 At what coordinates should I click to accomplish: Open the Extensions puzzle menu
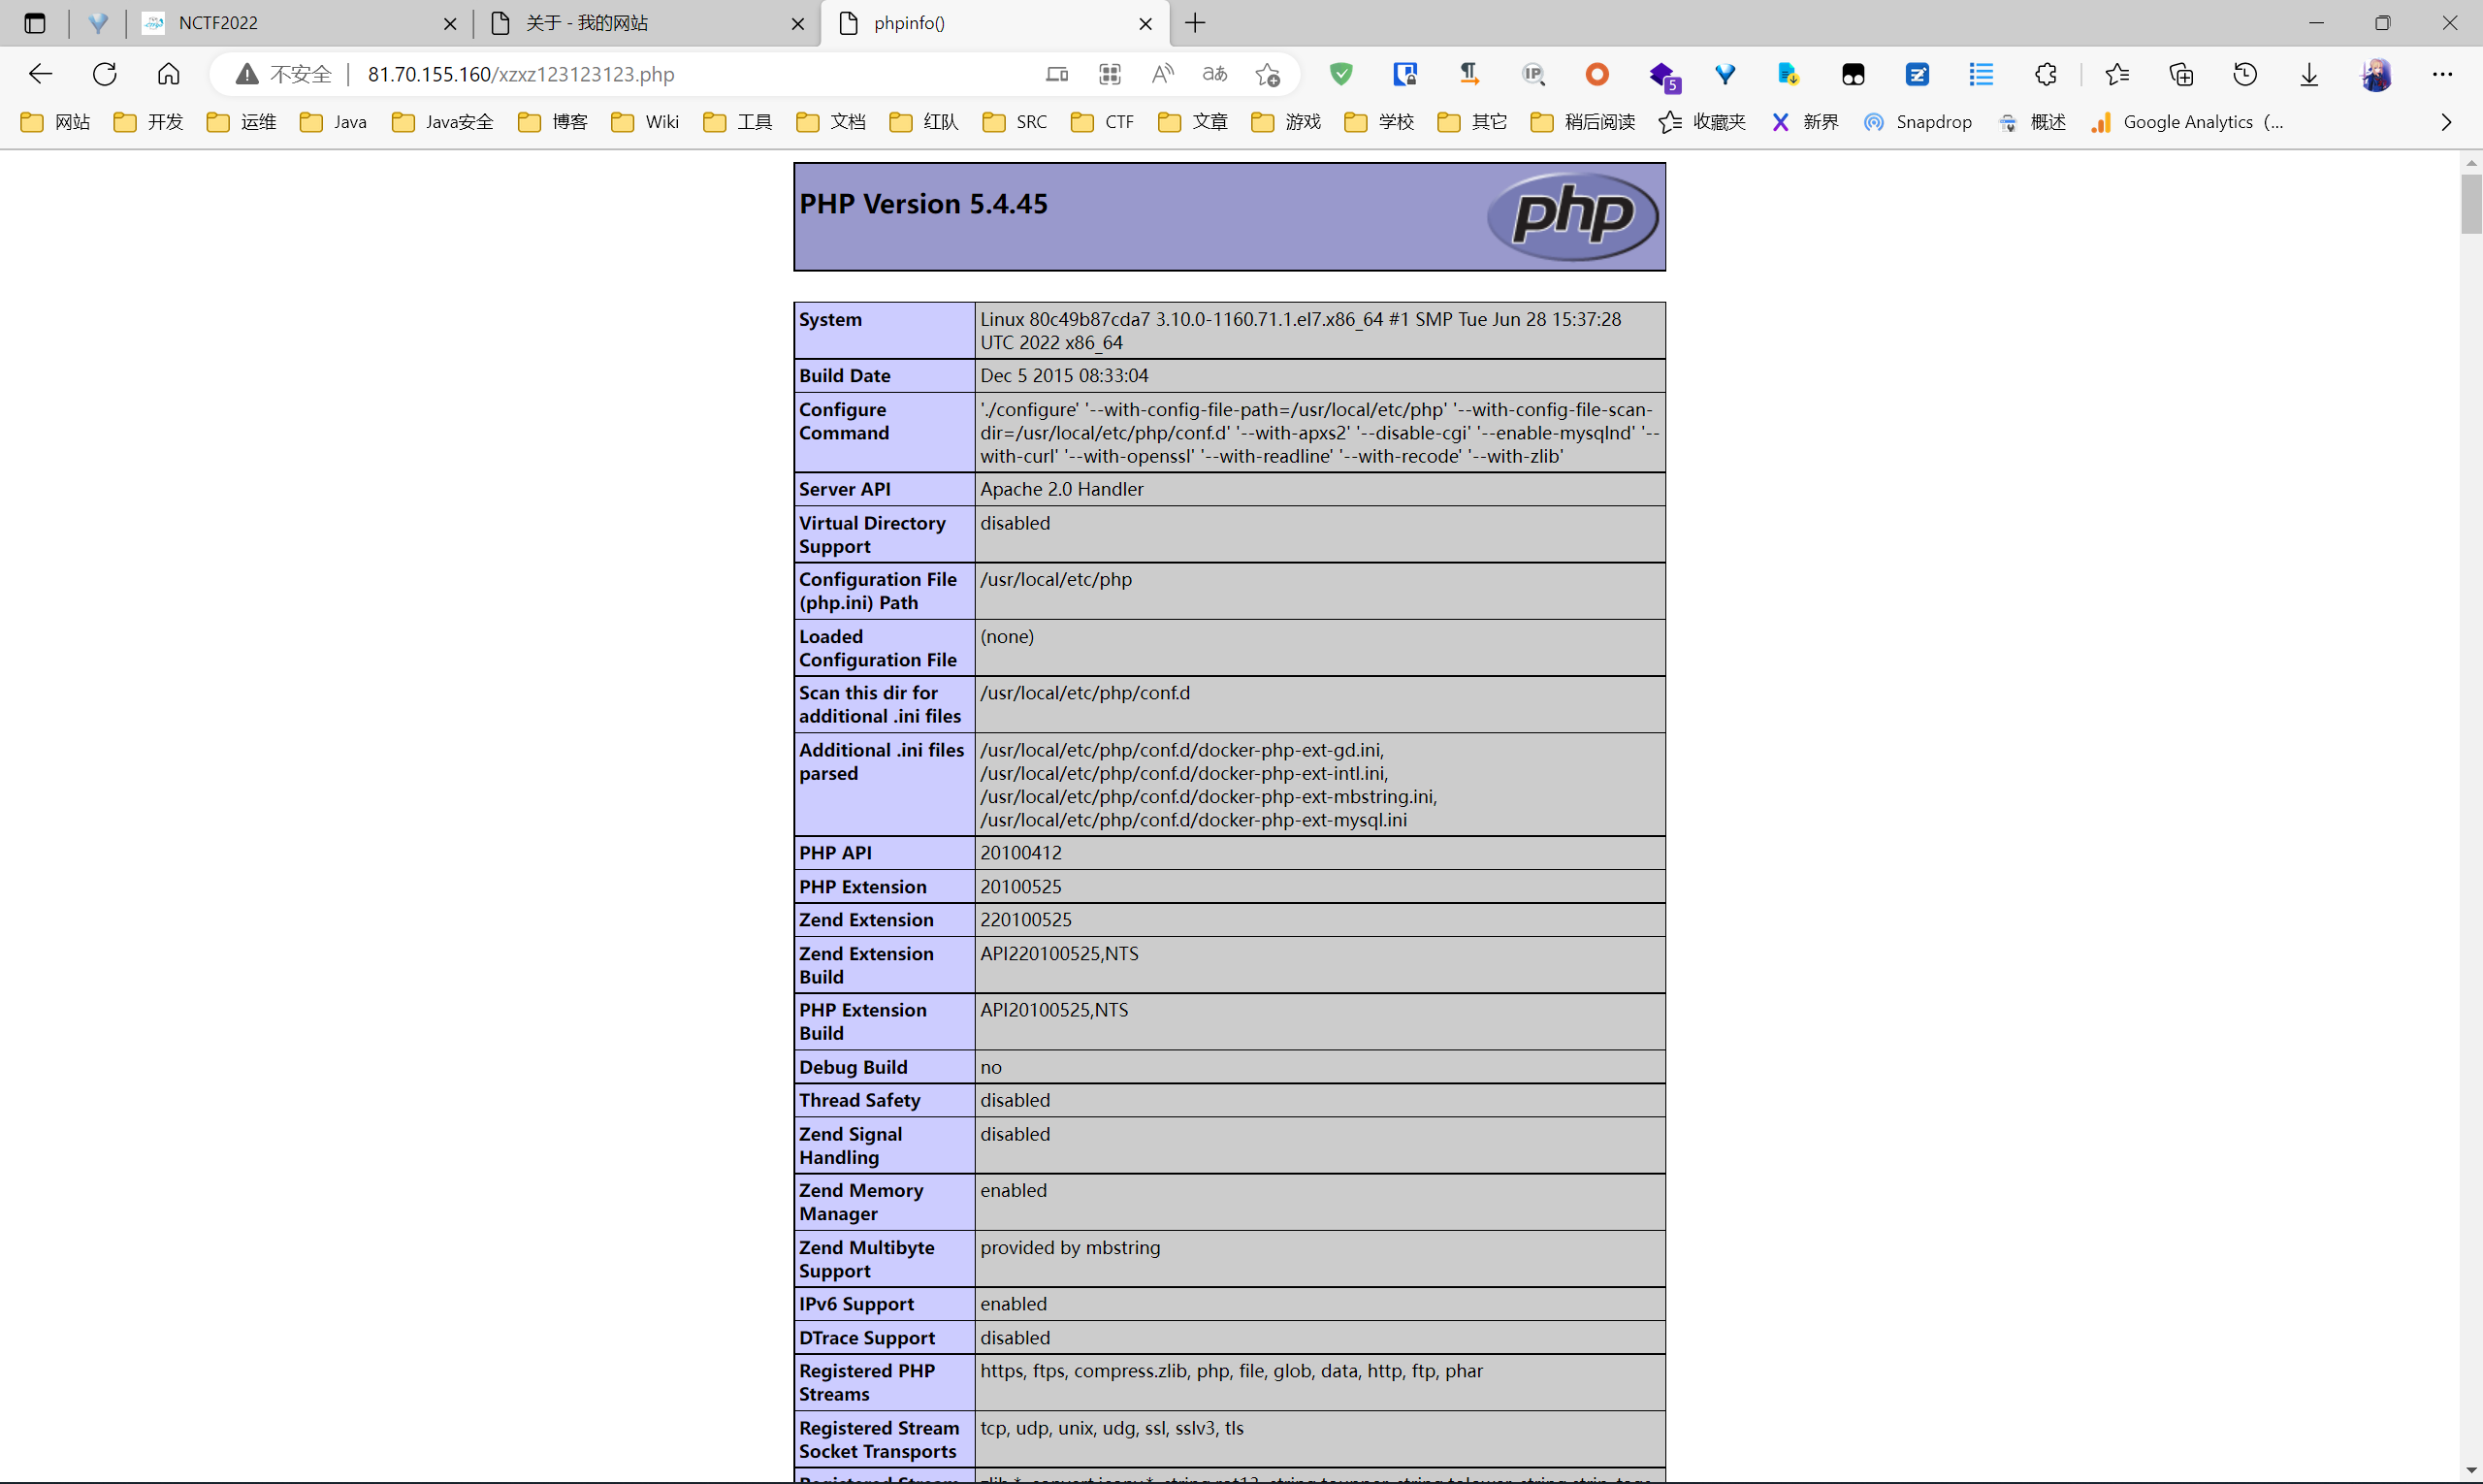tap(2046, 74)
